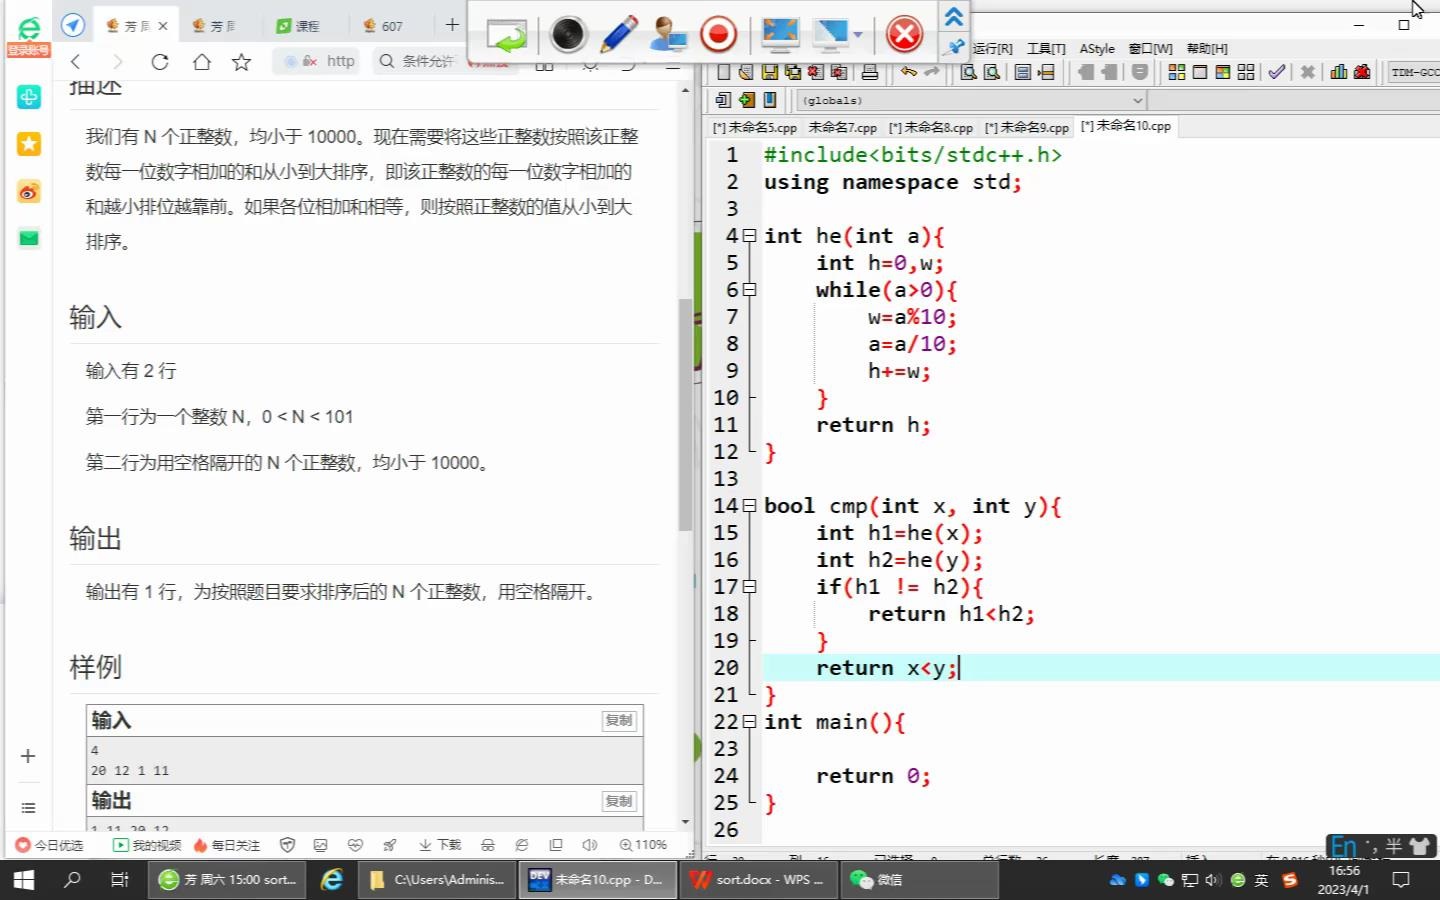Click the green mail icon in browser sidebar
Viewport: 1440px width, 900px height.
pyautogui.click(x=29, y=238)
